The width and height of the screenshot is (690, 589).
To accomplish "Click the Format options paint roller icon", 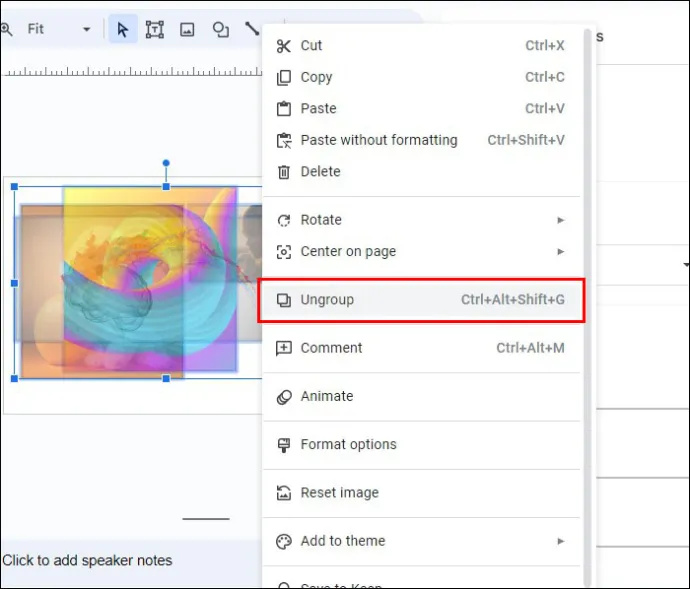I will [x=284, y=445].
